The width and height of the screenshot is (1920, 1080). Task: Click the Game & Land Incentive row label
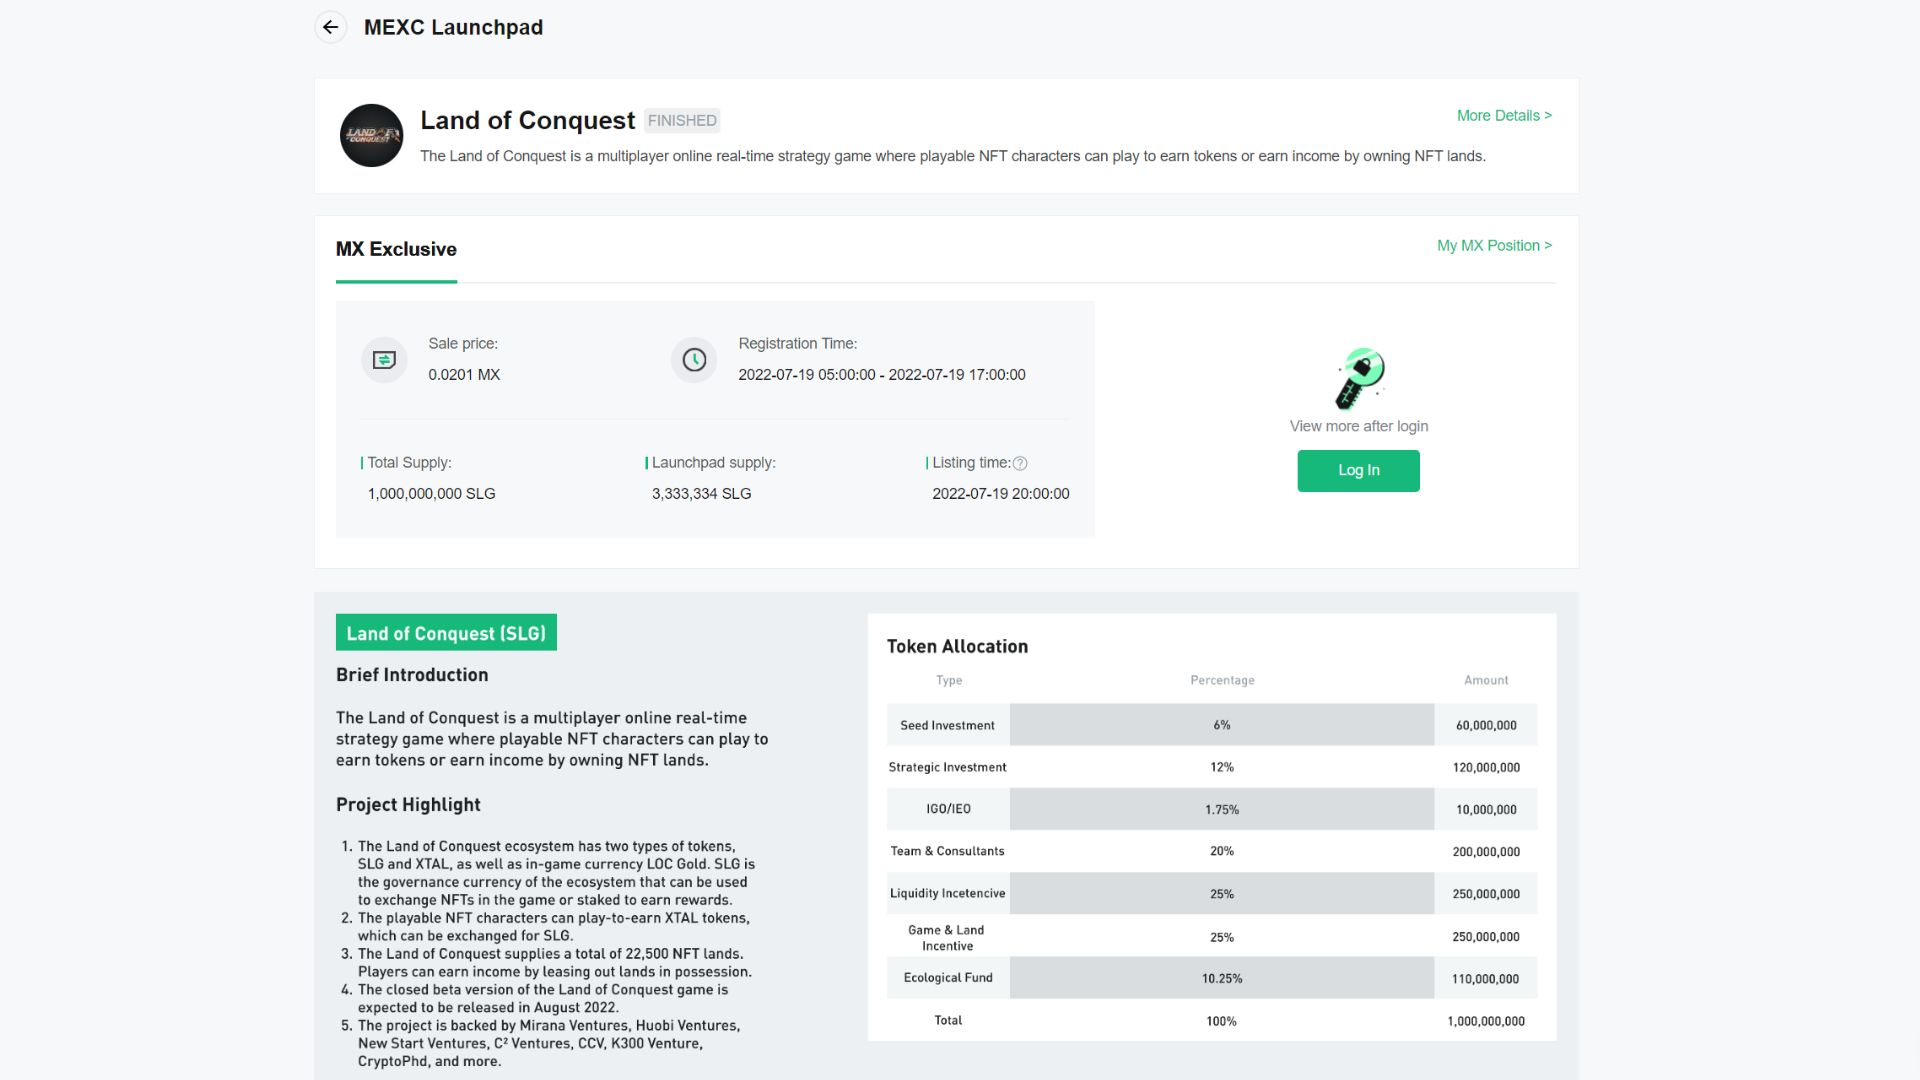947,938
